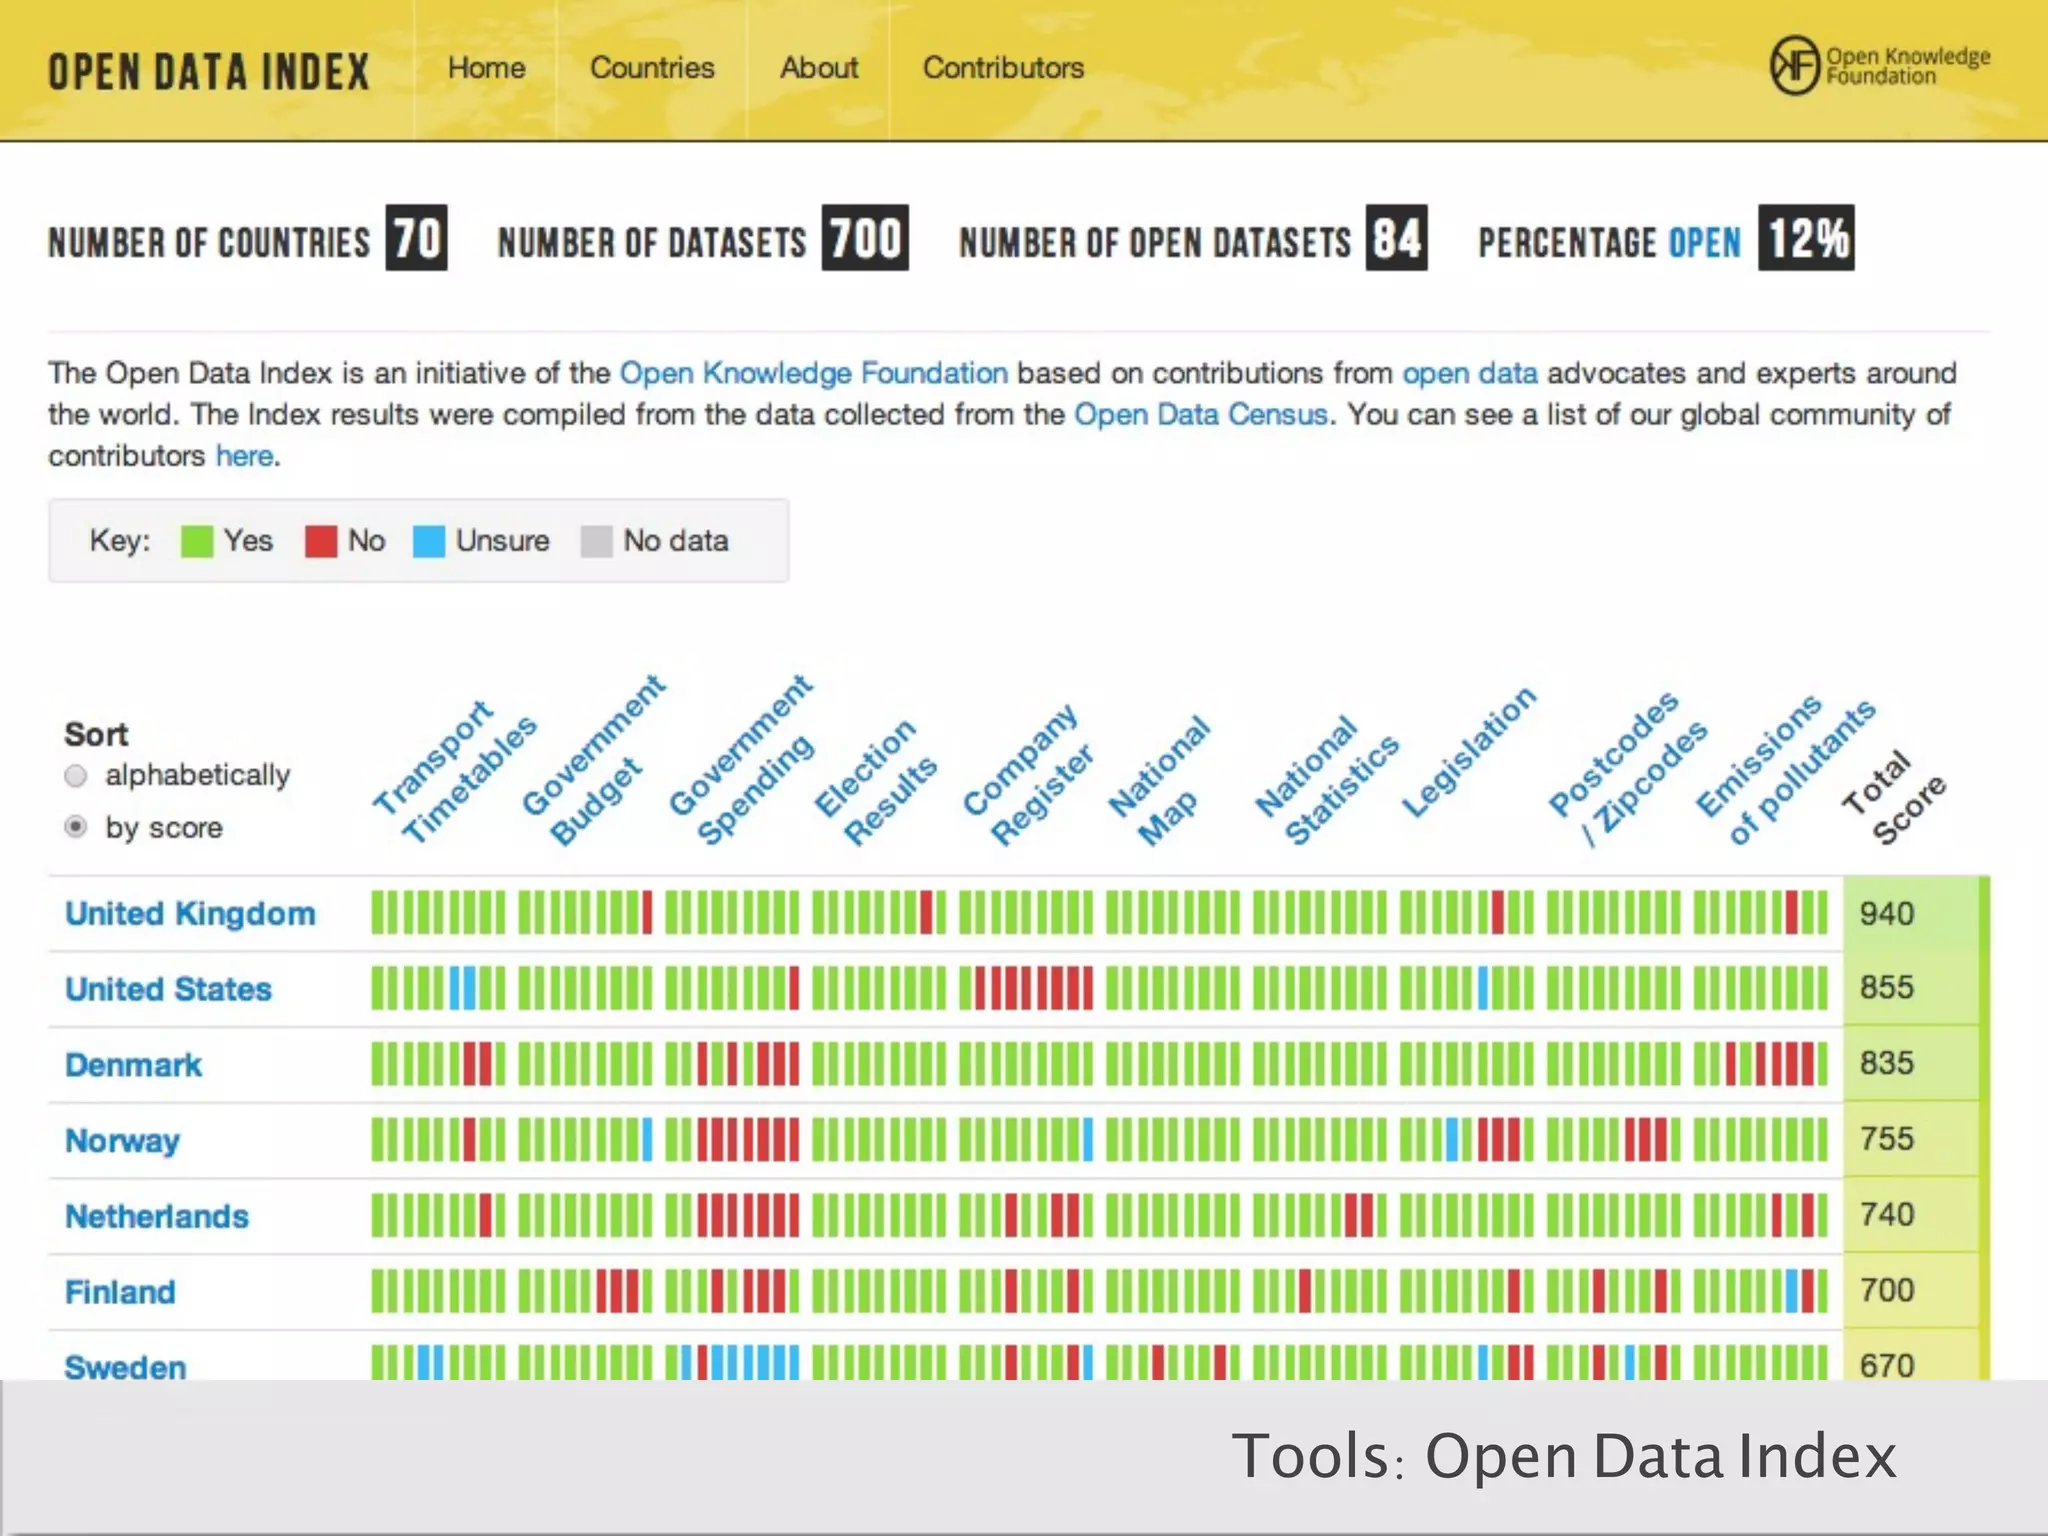Select sort alphabetically radio button
The height and width of the screenshot is (1536, 2048).
pyautogui.click(x=76, y=776)
